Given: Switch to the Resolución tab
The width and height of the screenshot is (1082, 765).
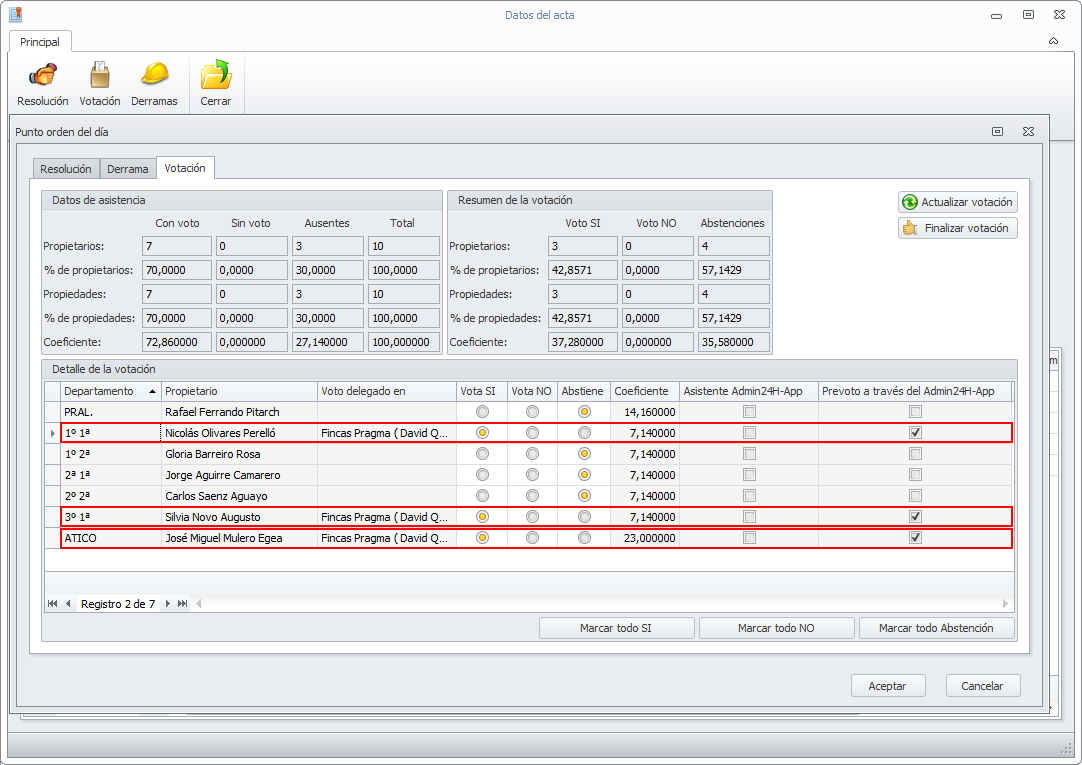Looking at the screenshot, I should [66, 169].
